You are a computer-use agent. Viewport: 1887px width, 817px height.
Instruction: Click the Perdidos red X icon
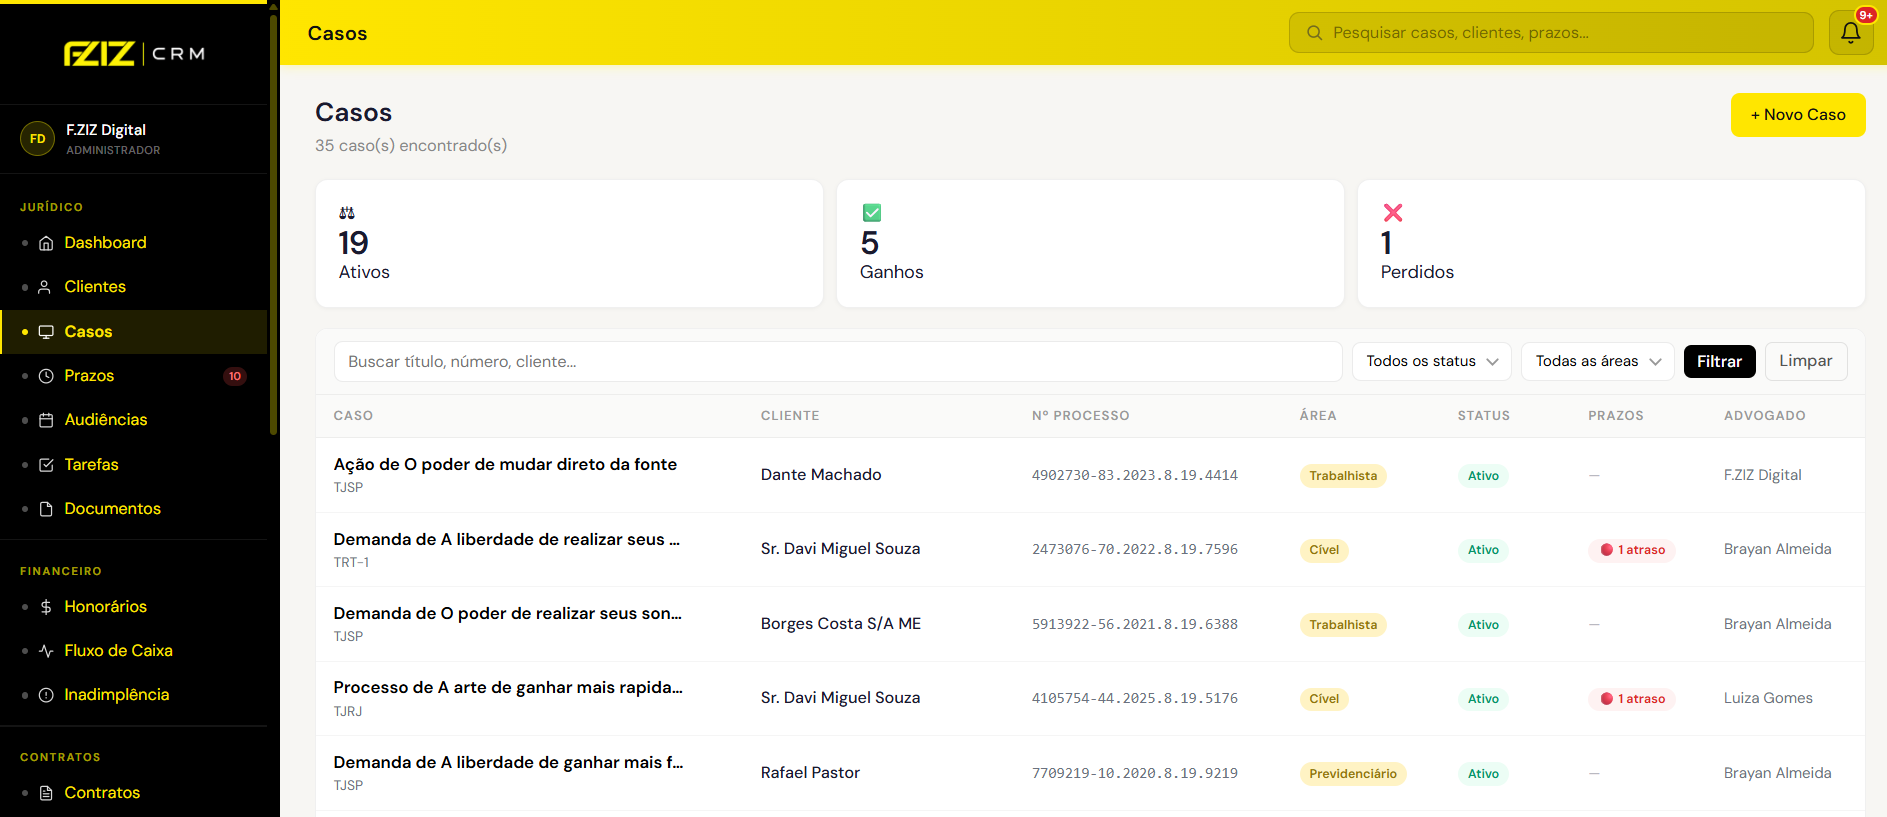(x=1393, y=213)
